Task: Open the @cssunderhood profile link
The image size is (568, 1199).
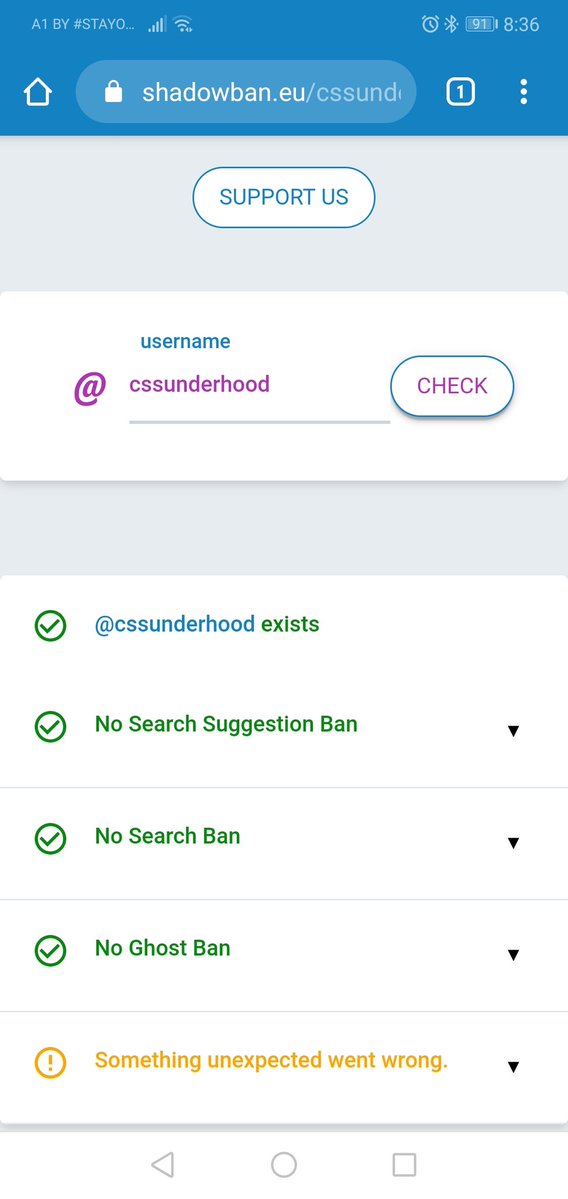Action: 174,625
